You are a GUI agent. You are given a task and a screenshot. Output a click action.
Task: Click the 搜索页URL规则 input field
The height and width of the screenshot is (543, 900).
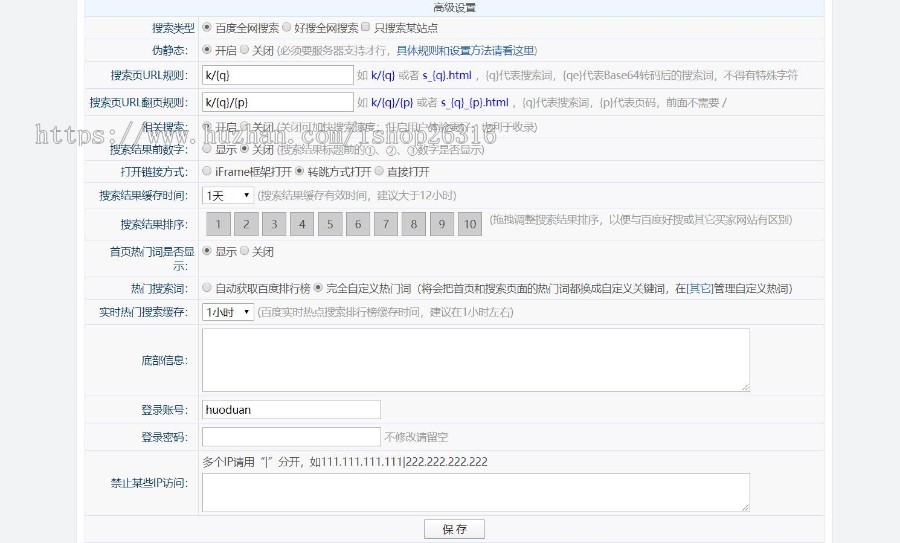point(278,75)
